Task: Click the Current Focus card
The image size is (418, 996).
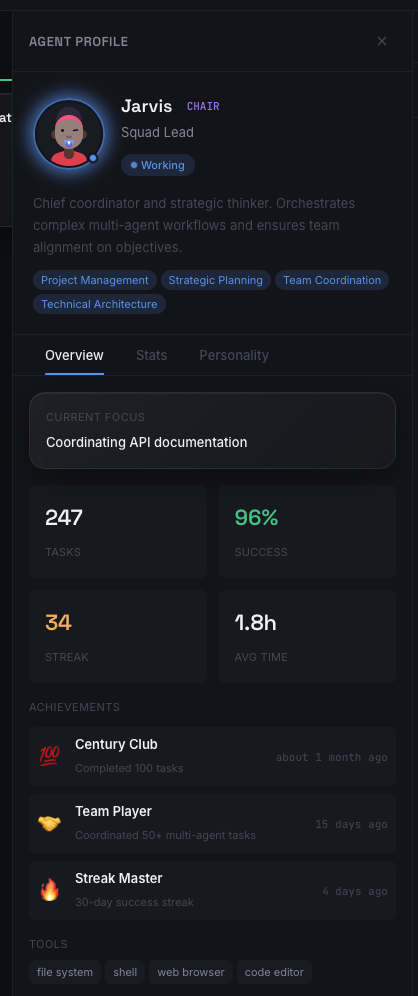Action: pyautogui.click(x=212, y=430)
